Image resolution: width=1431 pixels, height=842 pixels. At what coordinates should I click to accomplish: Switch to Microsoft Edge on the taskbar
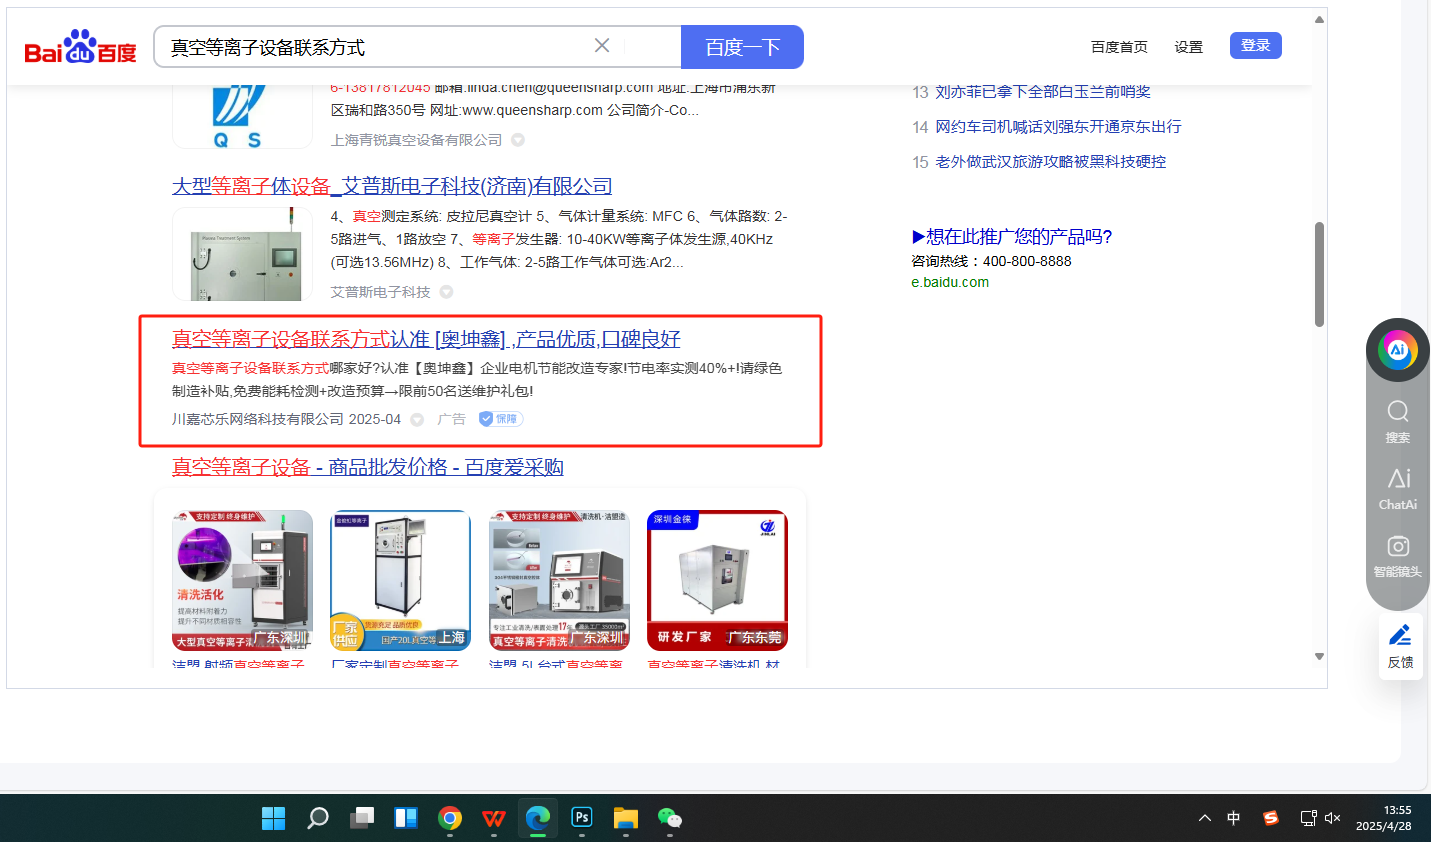(538, 818)
